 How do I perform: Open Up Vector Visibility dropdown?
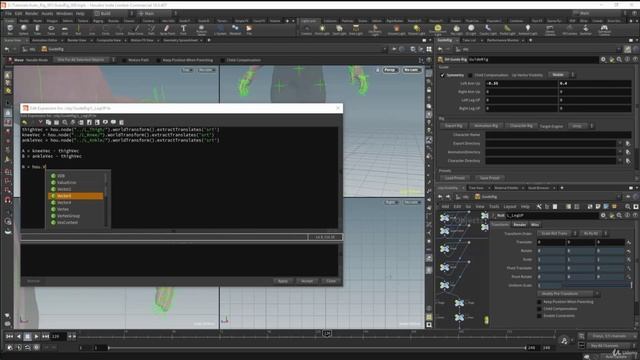561,75
